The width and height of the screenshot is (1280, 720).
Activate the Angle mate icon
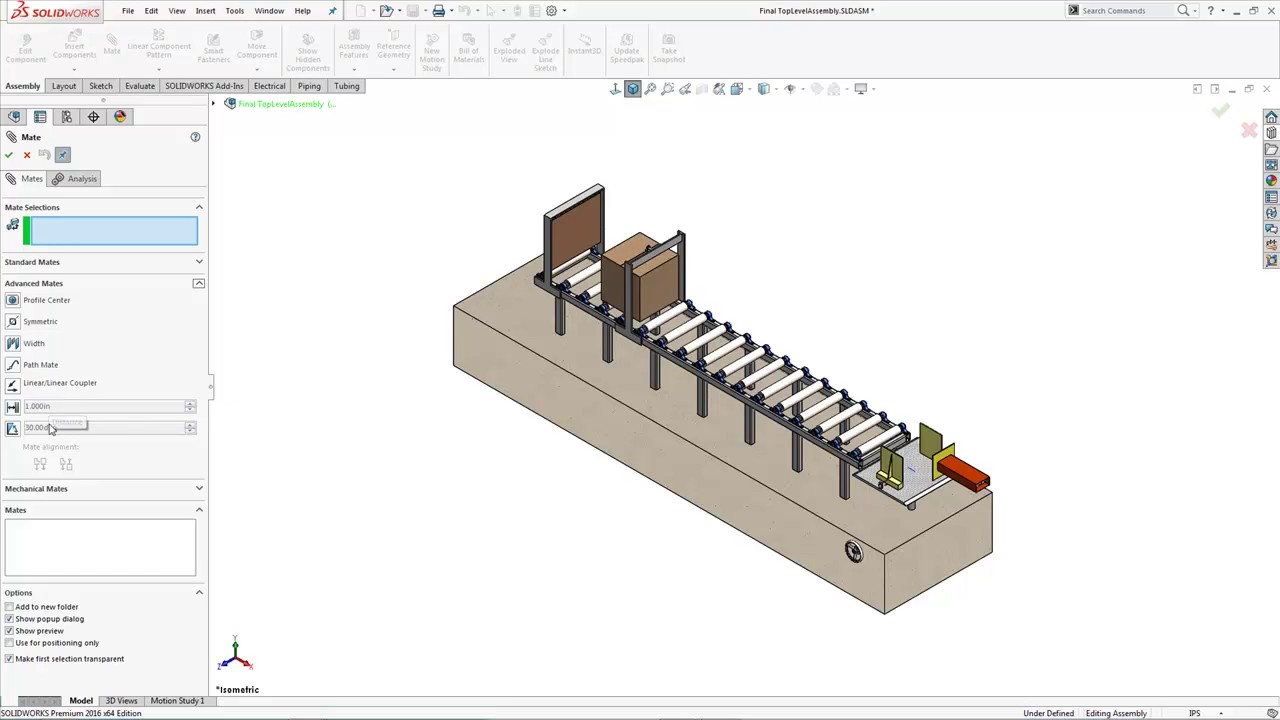click(12, 428)
